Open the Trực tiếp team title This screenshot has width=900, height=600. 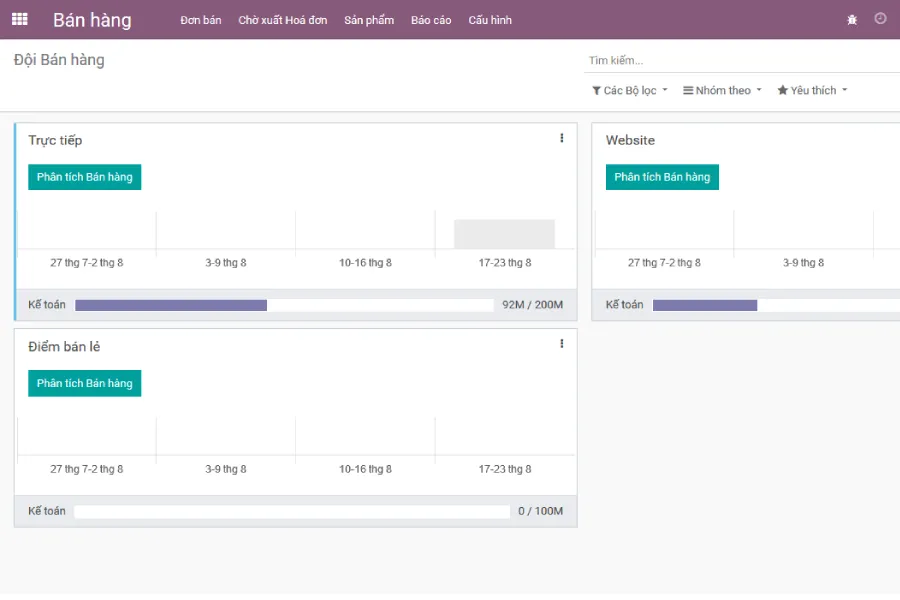coord(55,140)
